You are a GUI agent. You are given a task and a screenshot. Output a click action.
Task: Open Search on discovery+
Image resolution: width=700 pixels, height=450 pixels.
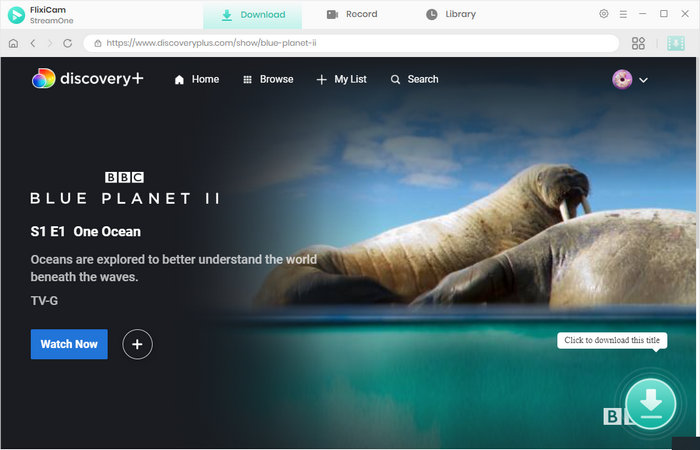[414, 79]
